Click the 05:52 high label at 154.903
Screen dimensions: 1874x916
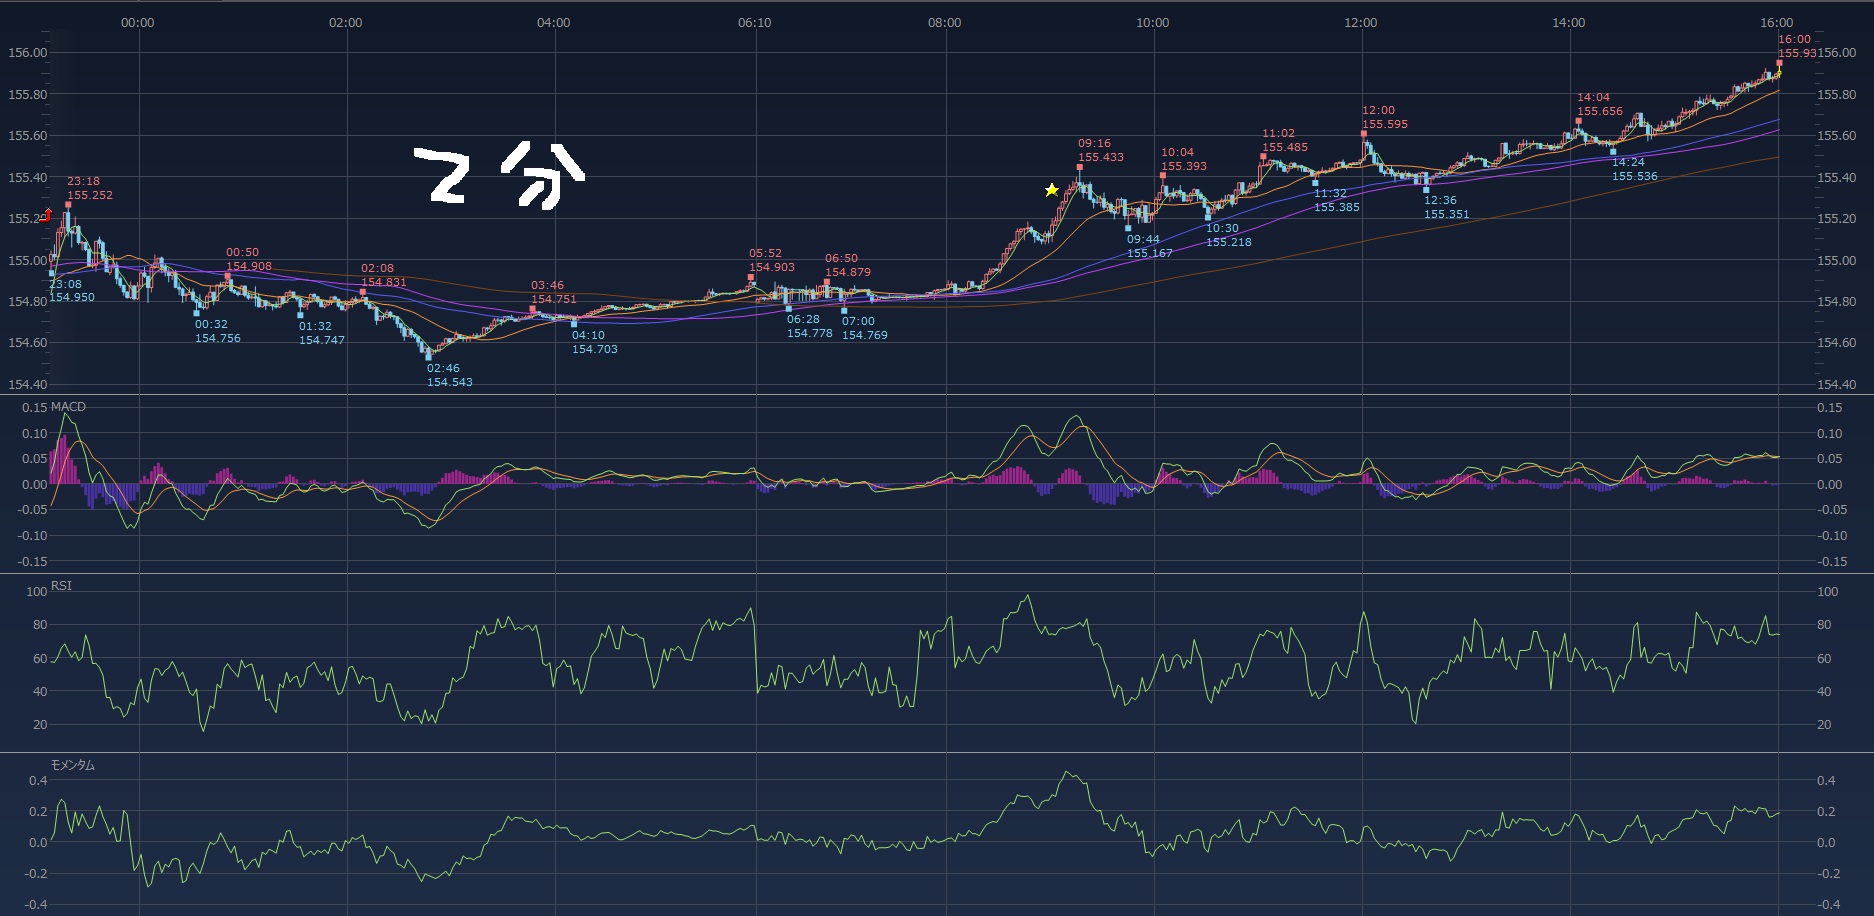point(771,261)
